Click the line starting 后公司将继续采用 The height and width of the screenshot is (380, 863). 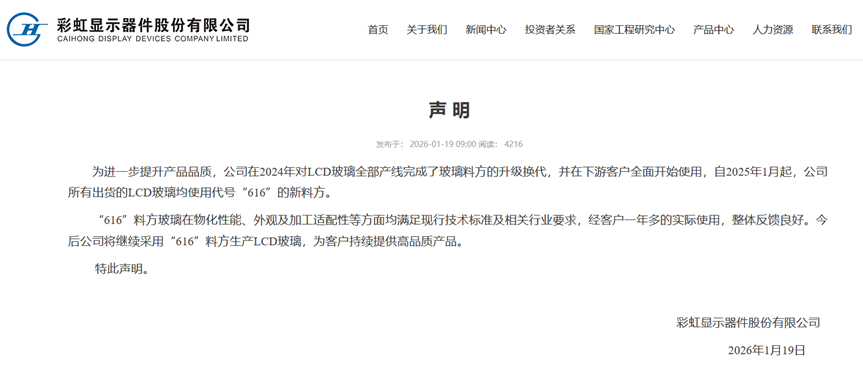coord(265,242)
